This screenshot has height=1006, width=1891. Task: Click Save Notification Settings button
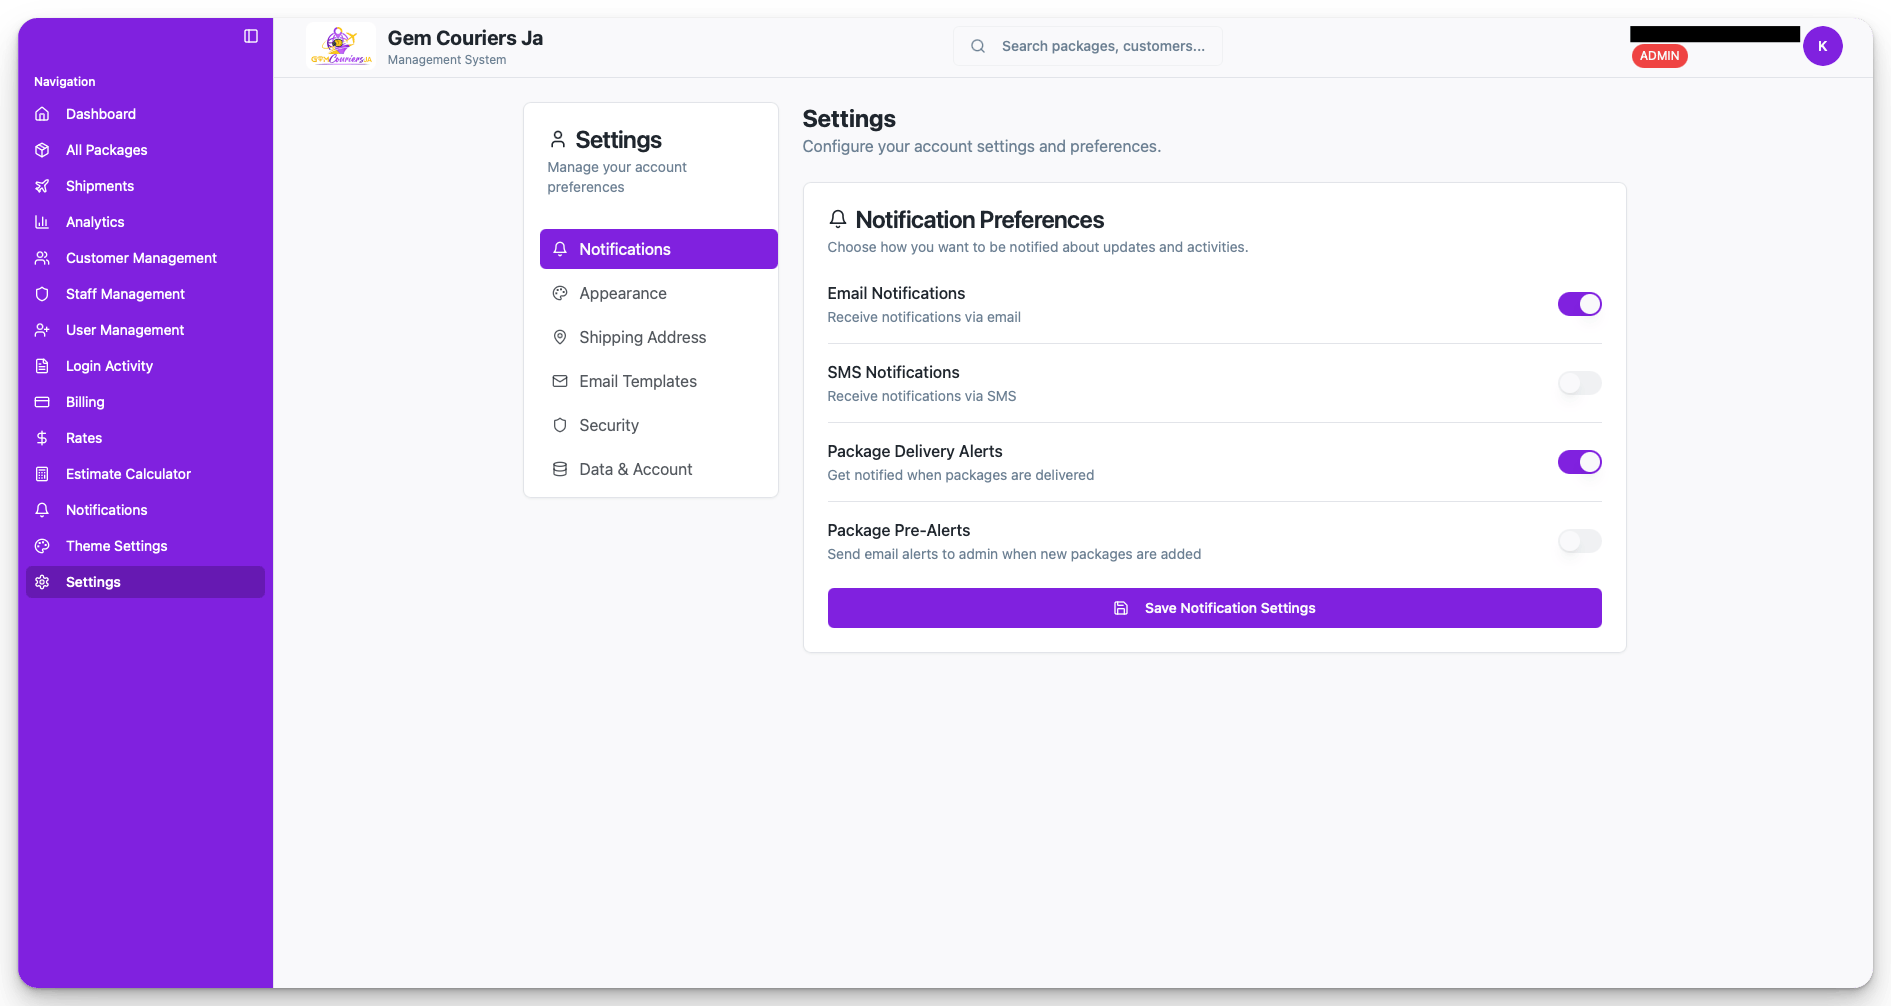[1214, 608]
